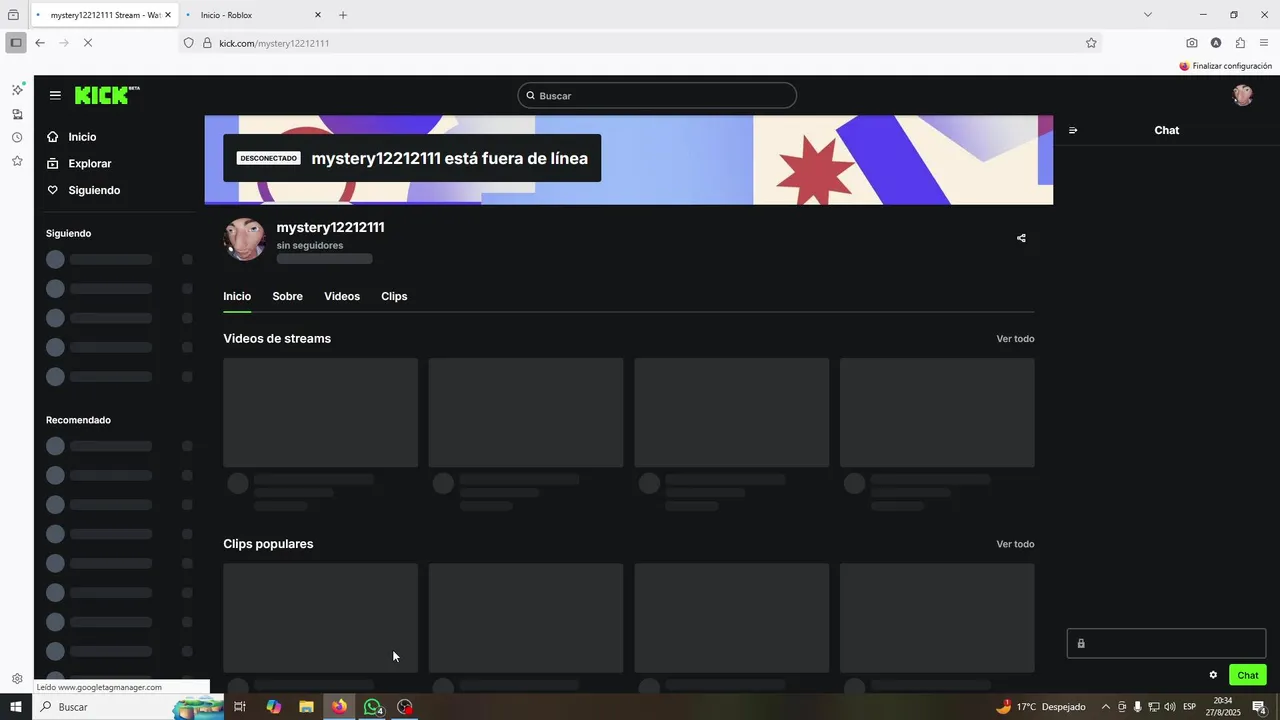1280x720 pixels.
Task: Open Firefox View tab icon
Action: pyautogui.click(x=13, y=15)
